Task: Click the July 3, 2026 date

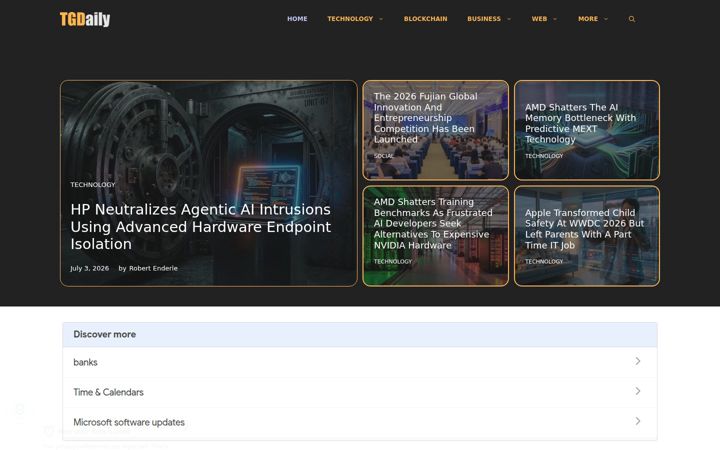Action: point(90,268)
